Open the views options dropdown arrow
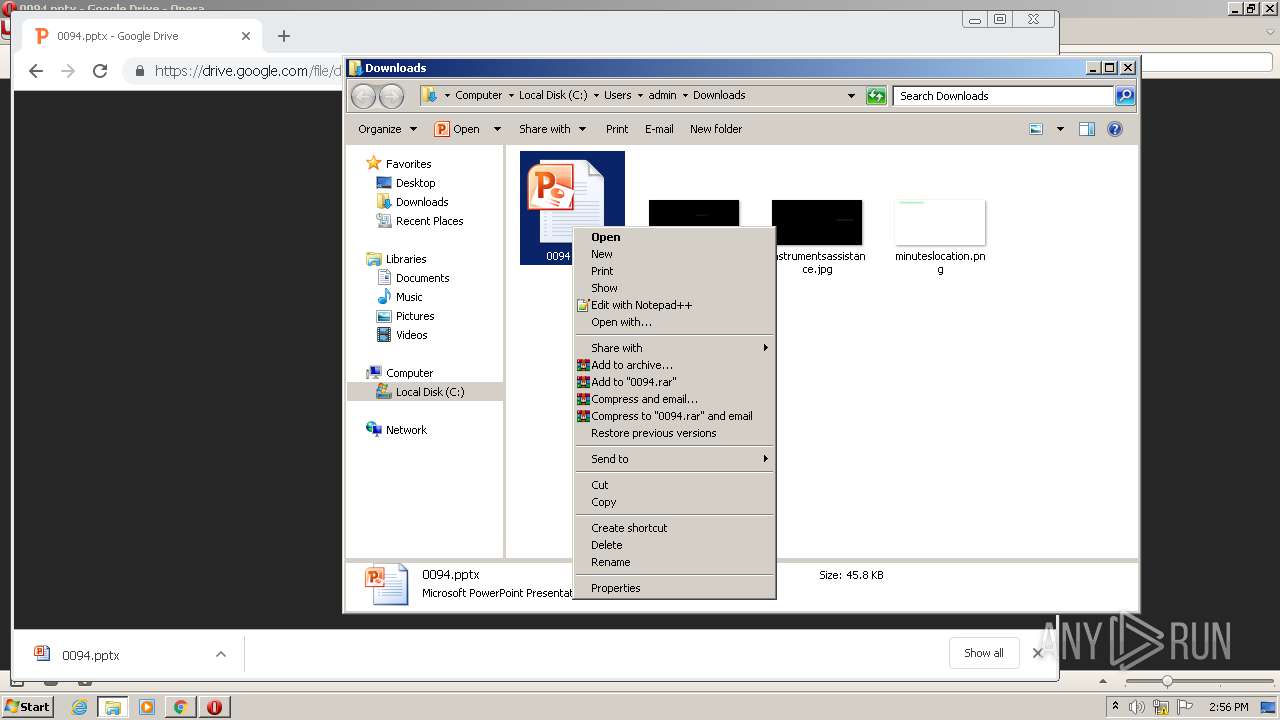The width and height of the screenshot is (1280, 720). coord(1060,129)
